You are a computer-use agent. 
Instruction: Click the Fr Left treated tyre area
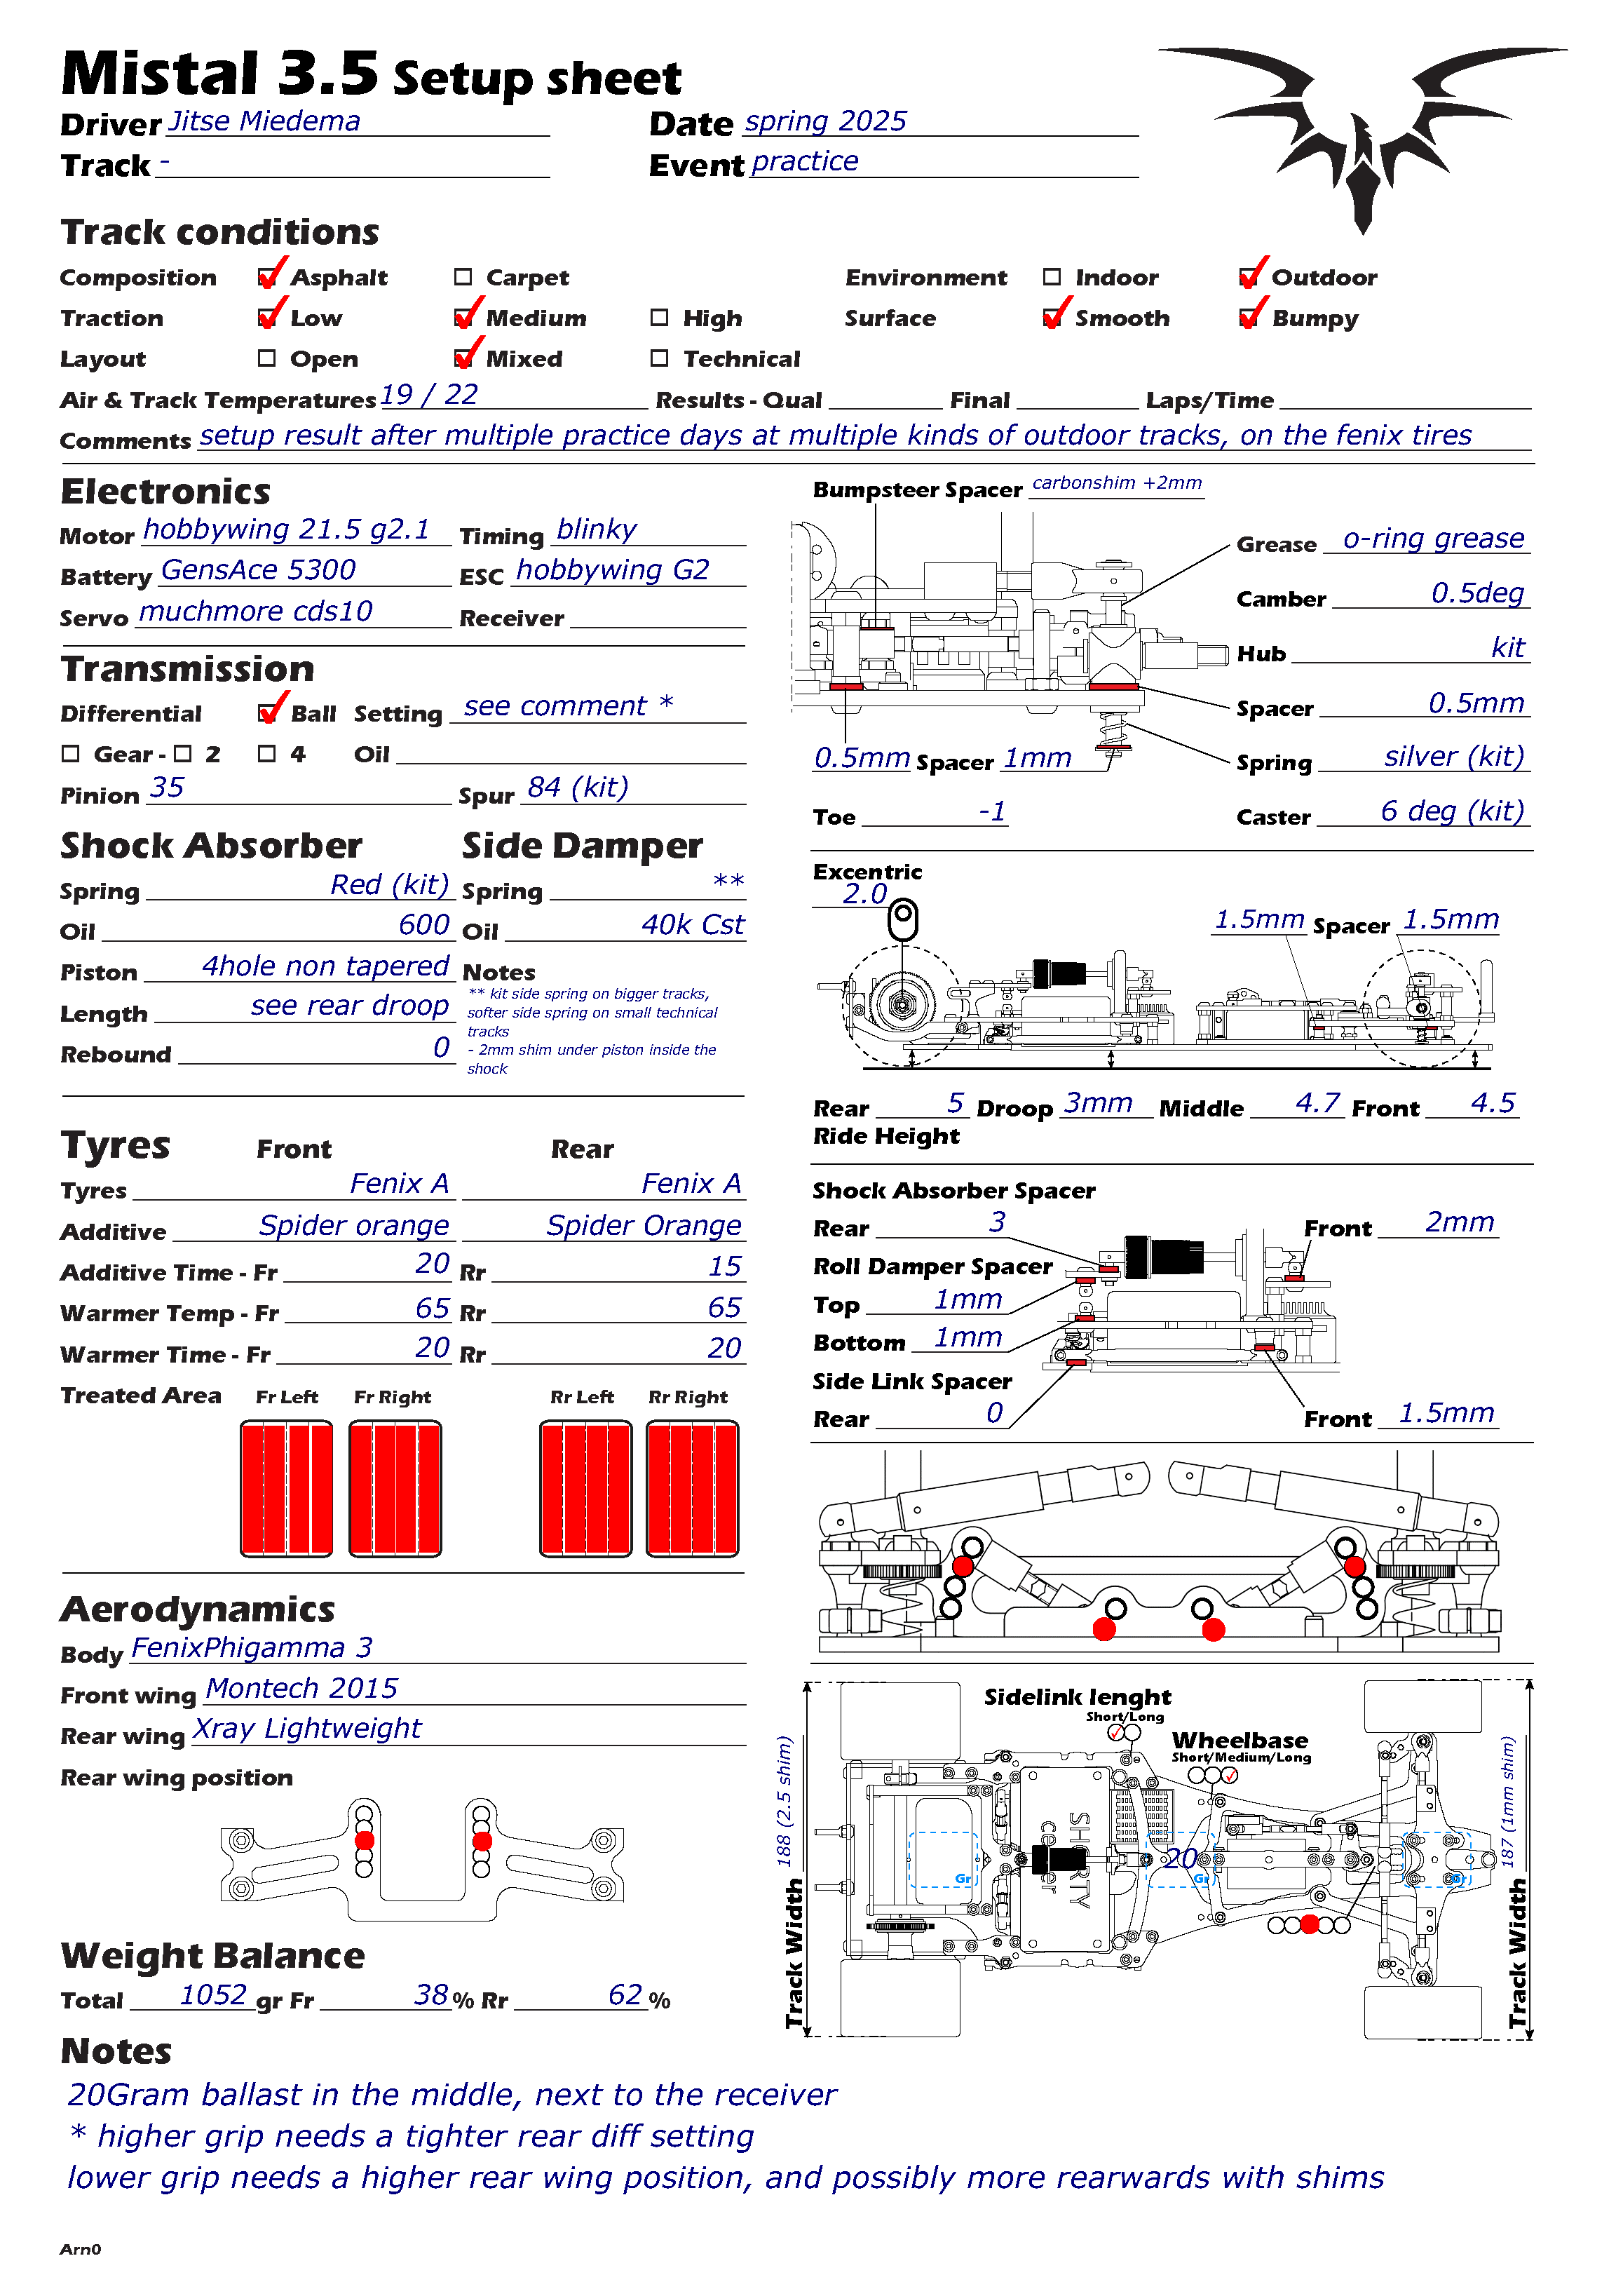286,1488
